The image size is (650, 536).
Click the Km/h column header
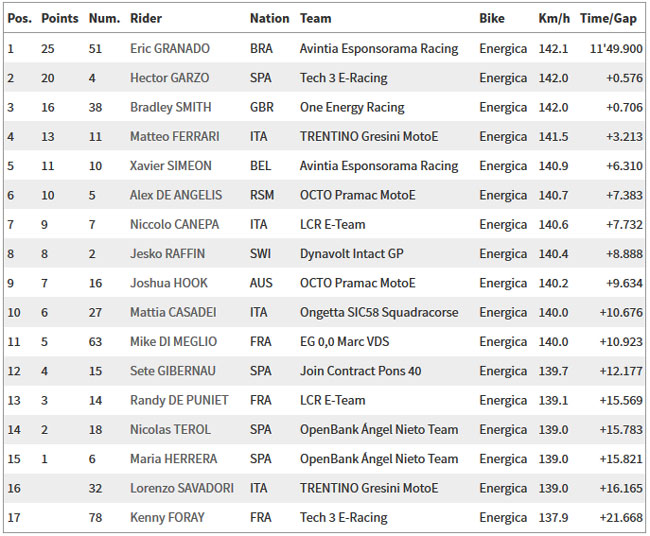[x=553, y=18]
